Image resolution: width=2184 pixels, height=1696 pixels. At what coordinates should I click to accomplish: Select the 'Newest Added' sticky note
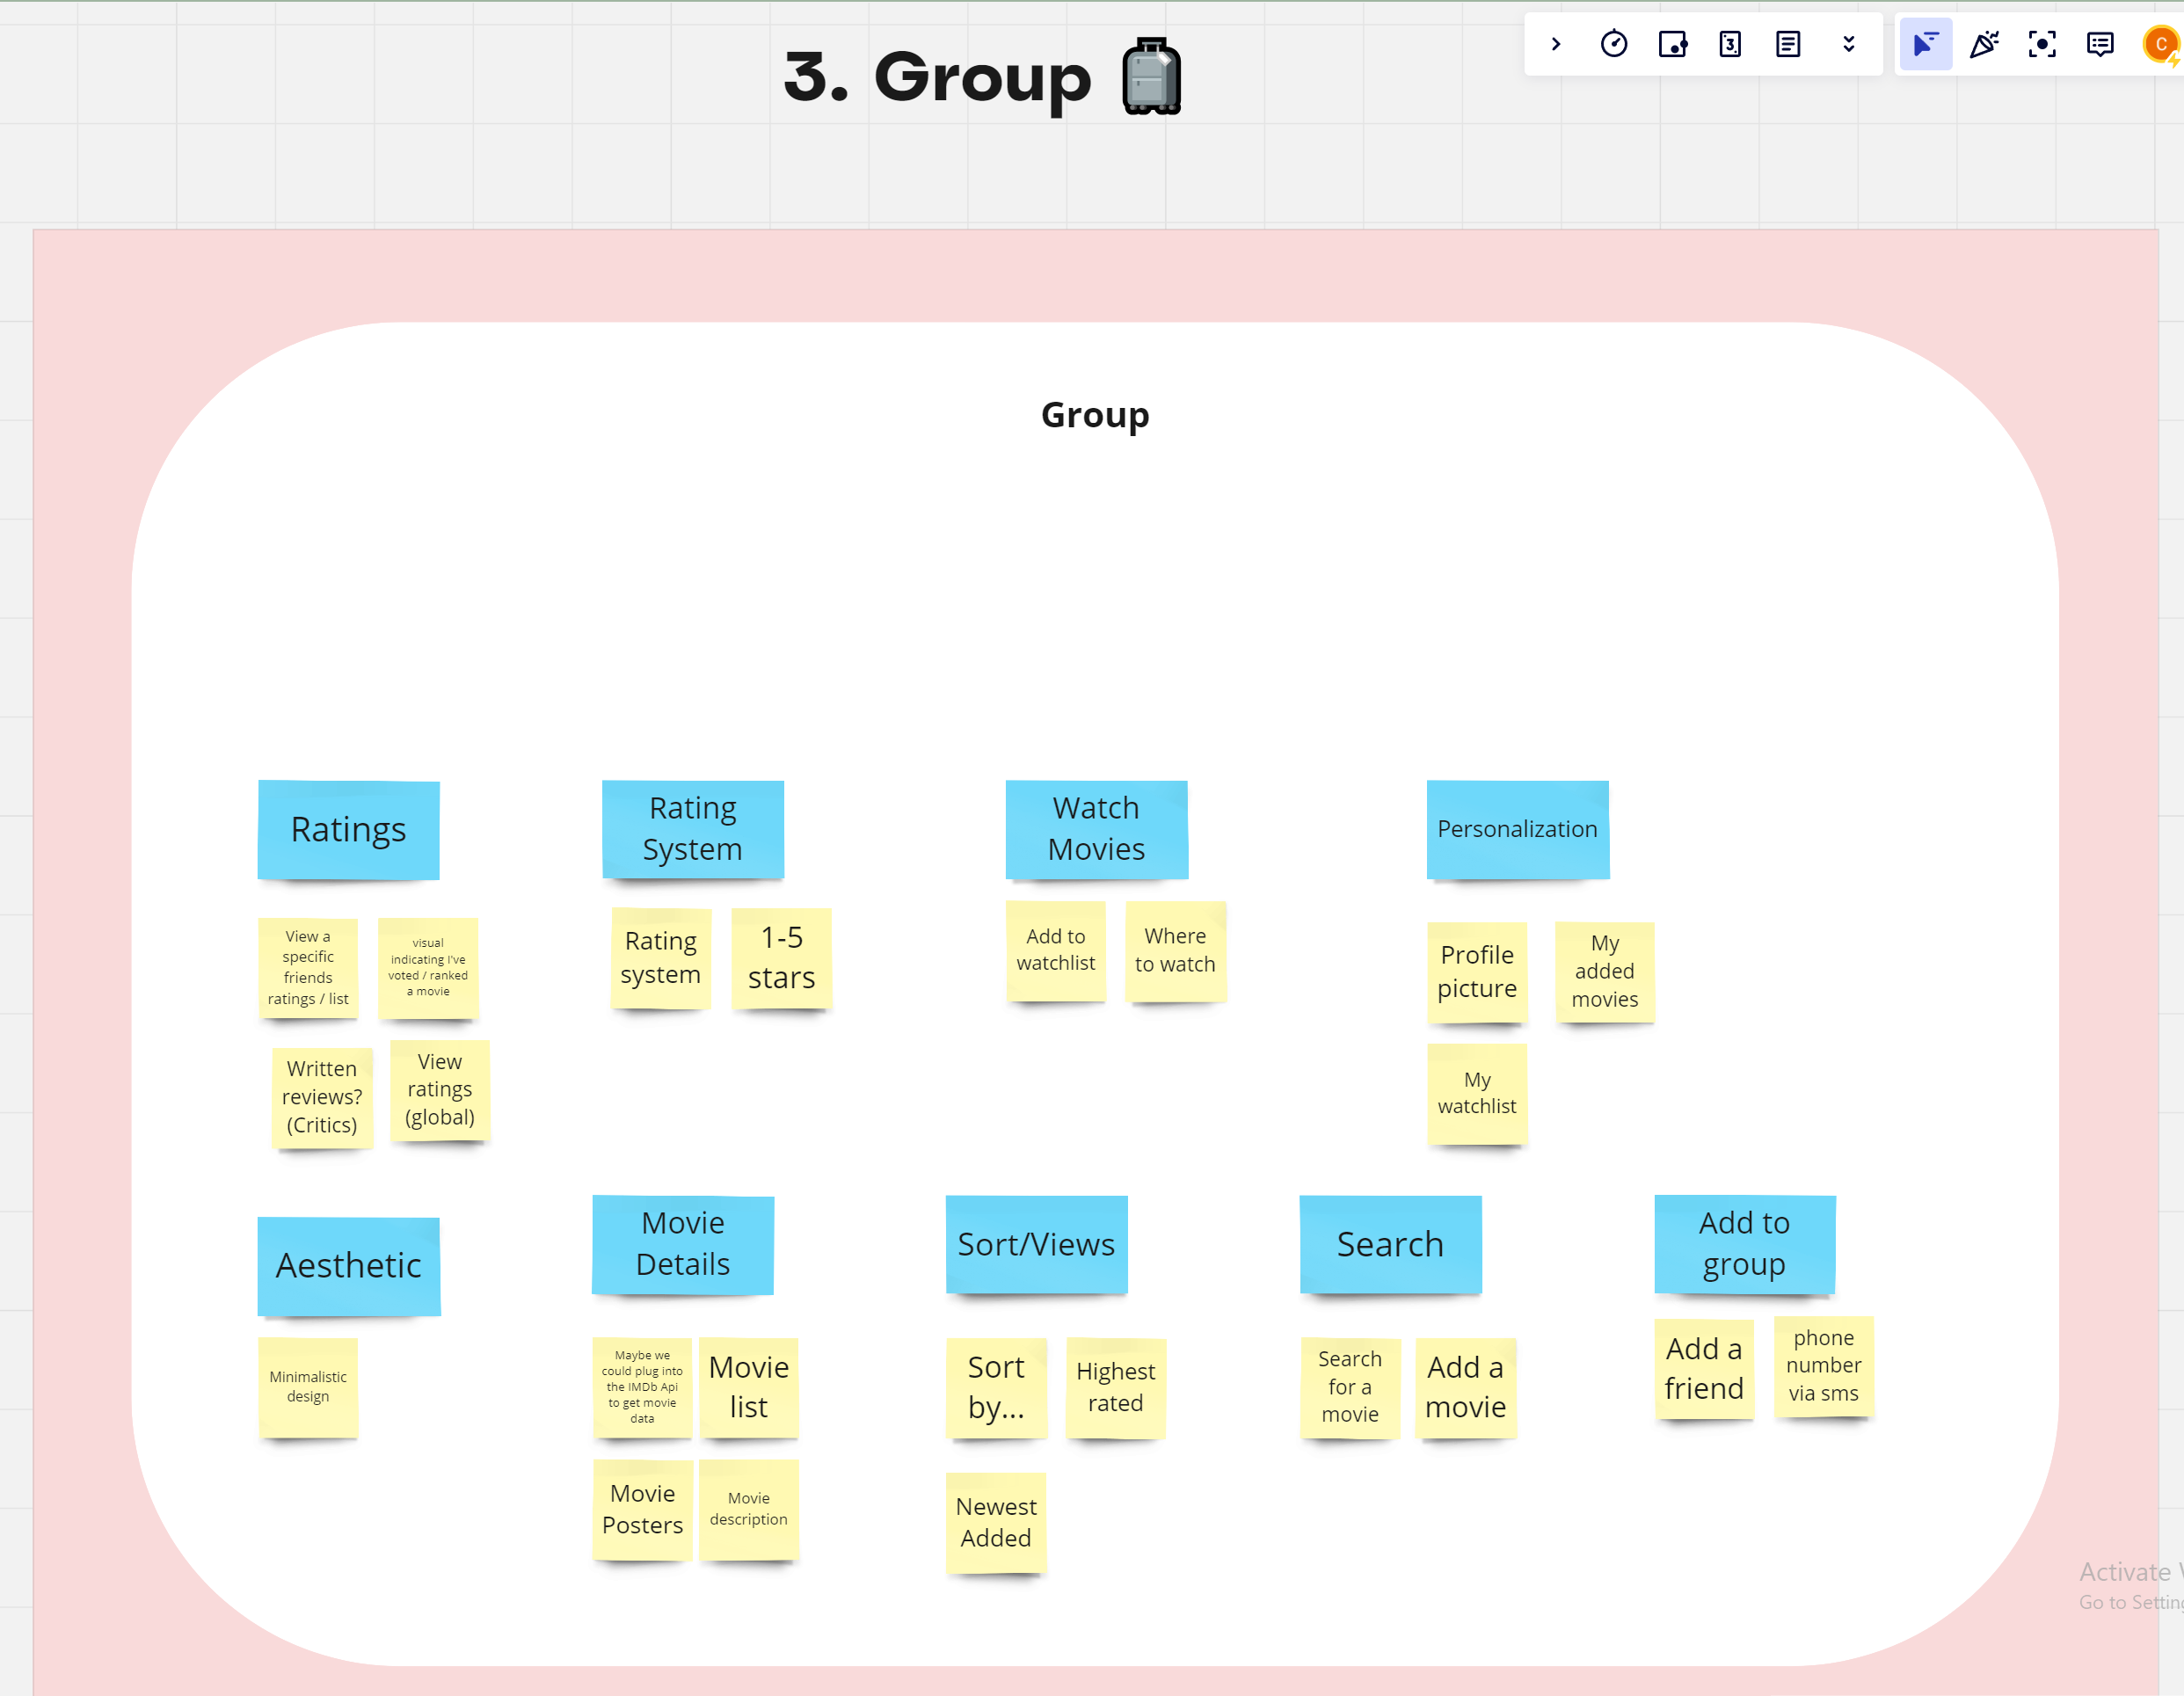coord(995,1522)
